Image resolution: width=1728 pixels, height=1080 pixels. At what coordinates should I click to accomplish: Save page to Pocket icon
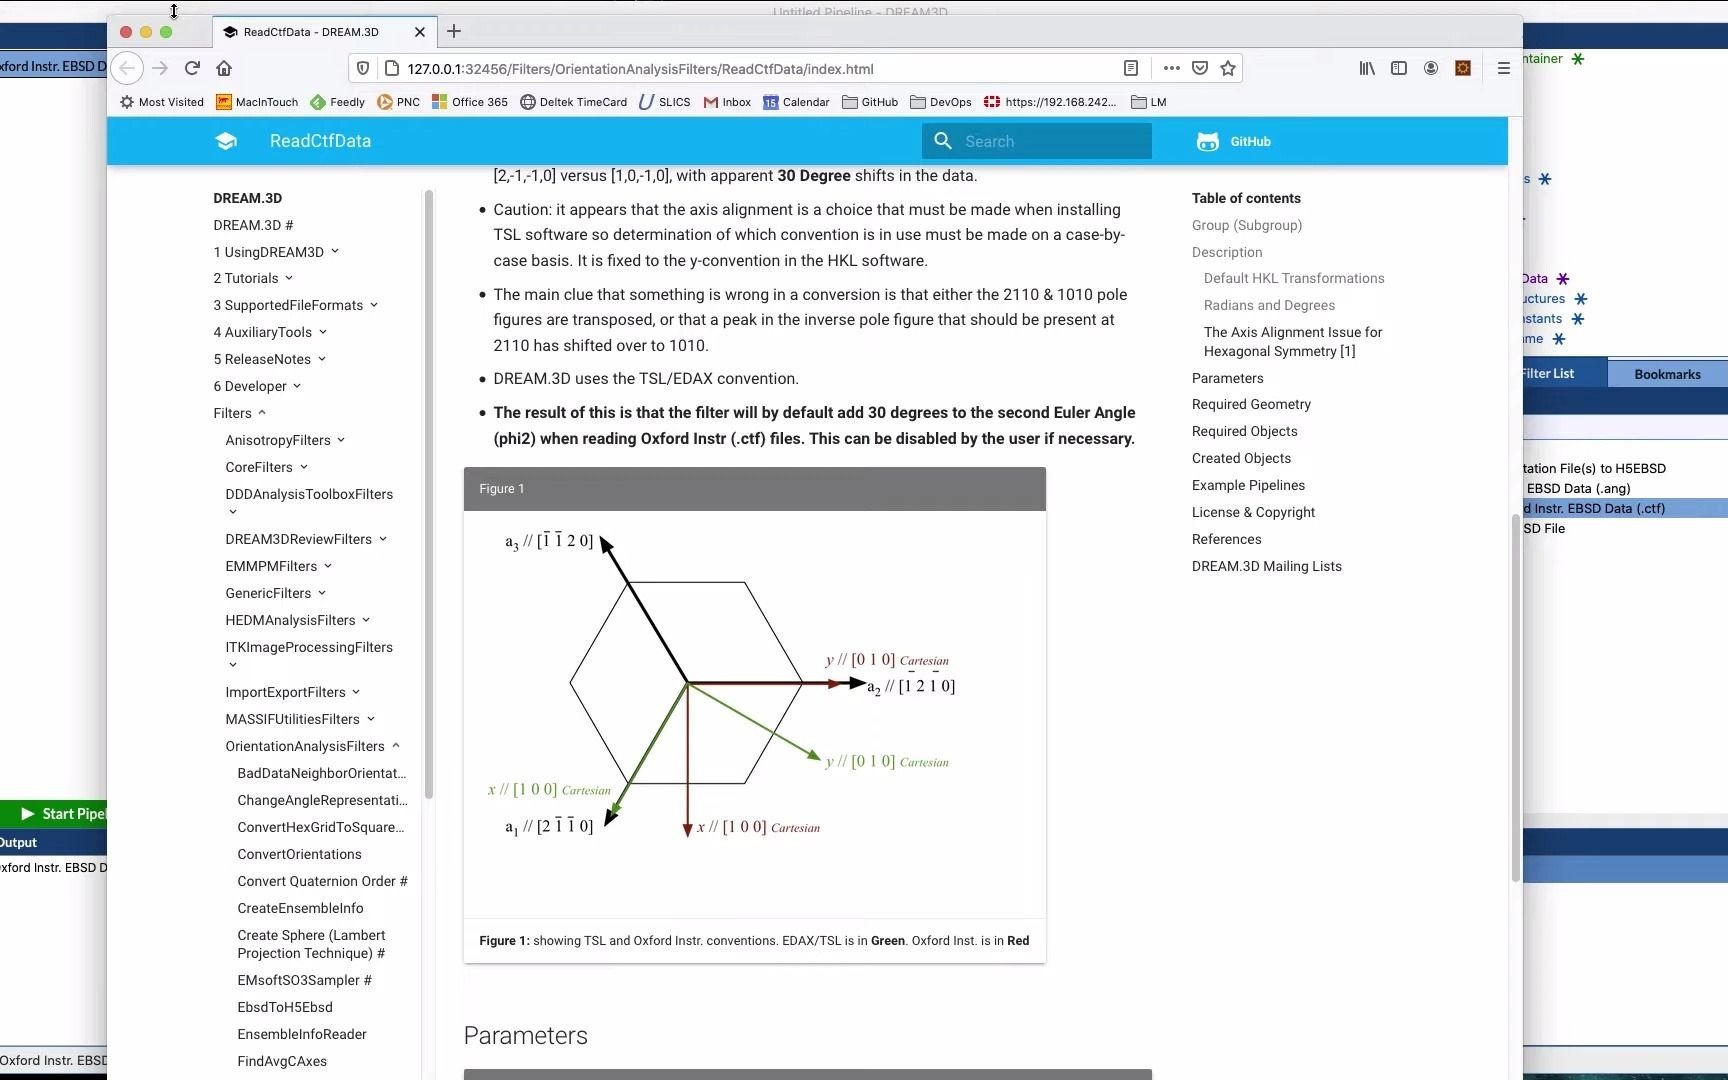point(1200,68)
